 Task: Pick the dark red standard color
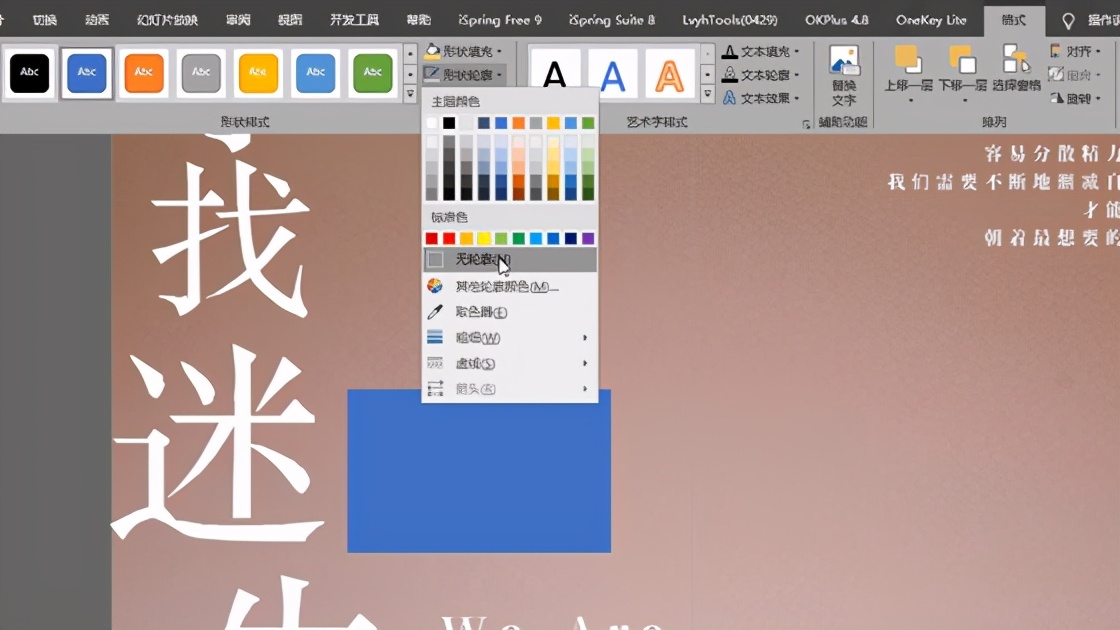click(431, 238)
